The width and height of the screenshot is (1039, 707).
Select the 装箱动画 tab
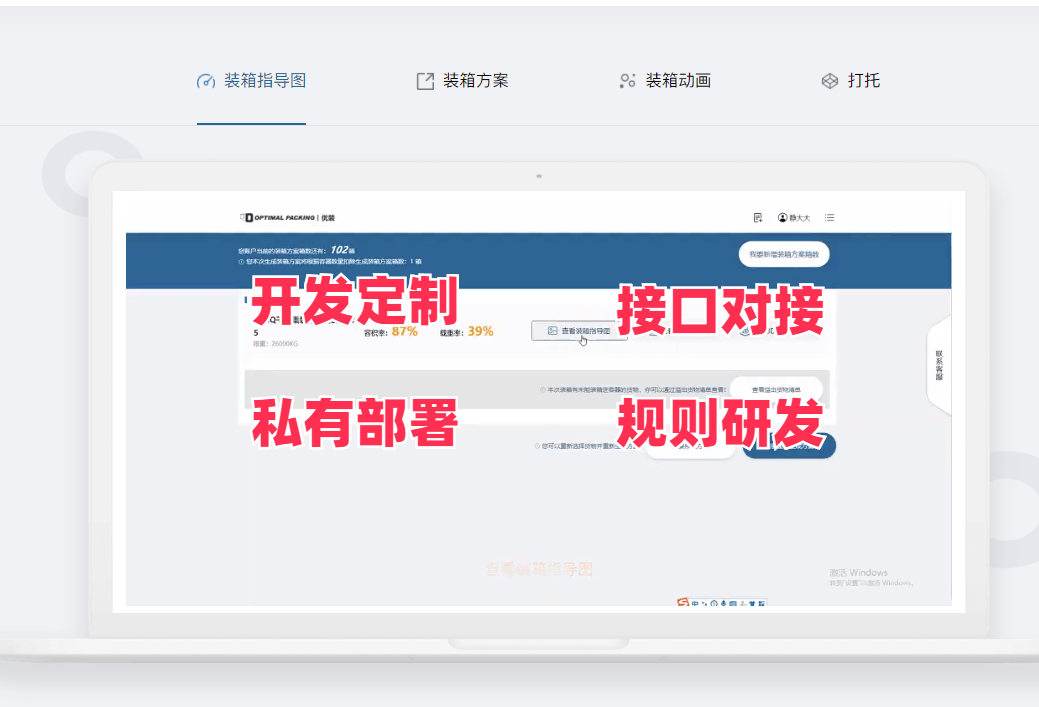click(x=677, y=81)
